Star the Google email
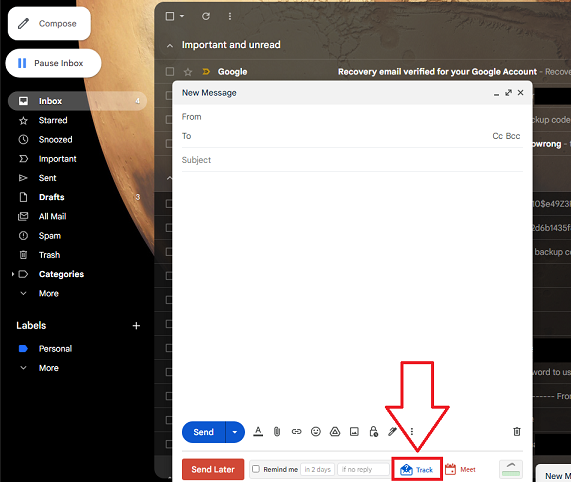The image size is (571, 482). click(x=188, y=72)
